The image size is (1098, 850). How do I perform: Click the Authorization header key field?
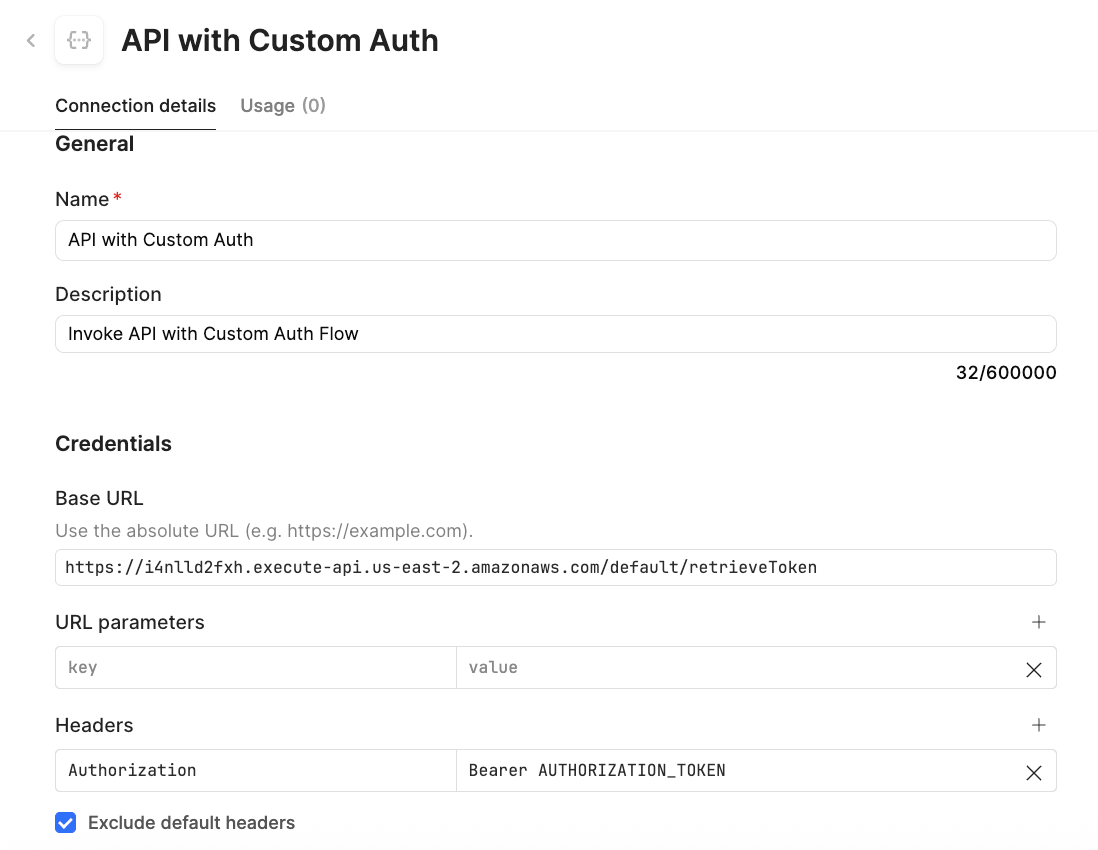pyautogui.click(x=255, y=770)
